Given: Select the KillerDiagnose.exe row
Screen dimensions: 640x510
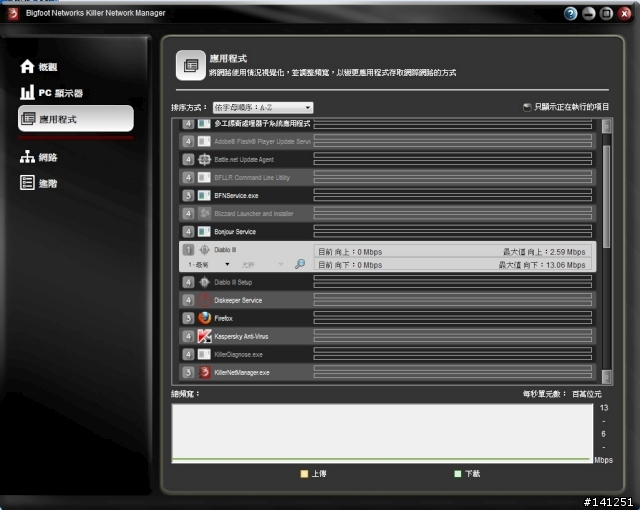Looking at the screenshot, I should (x=388, y=354).
